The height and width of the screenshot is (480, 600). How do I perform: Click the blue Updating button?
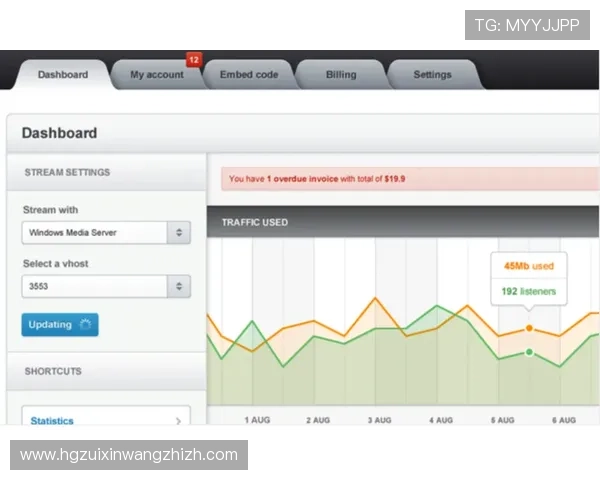coord(60,325)
